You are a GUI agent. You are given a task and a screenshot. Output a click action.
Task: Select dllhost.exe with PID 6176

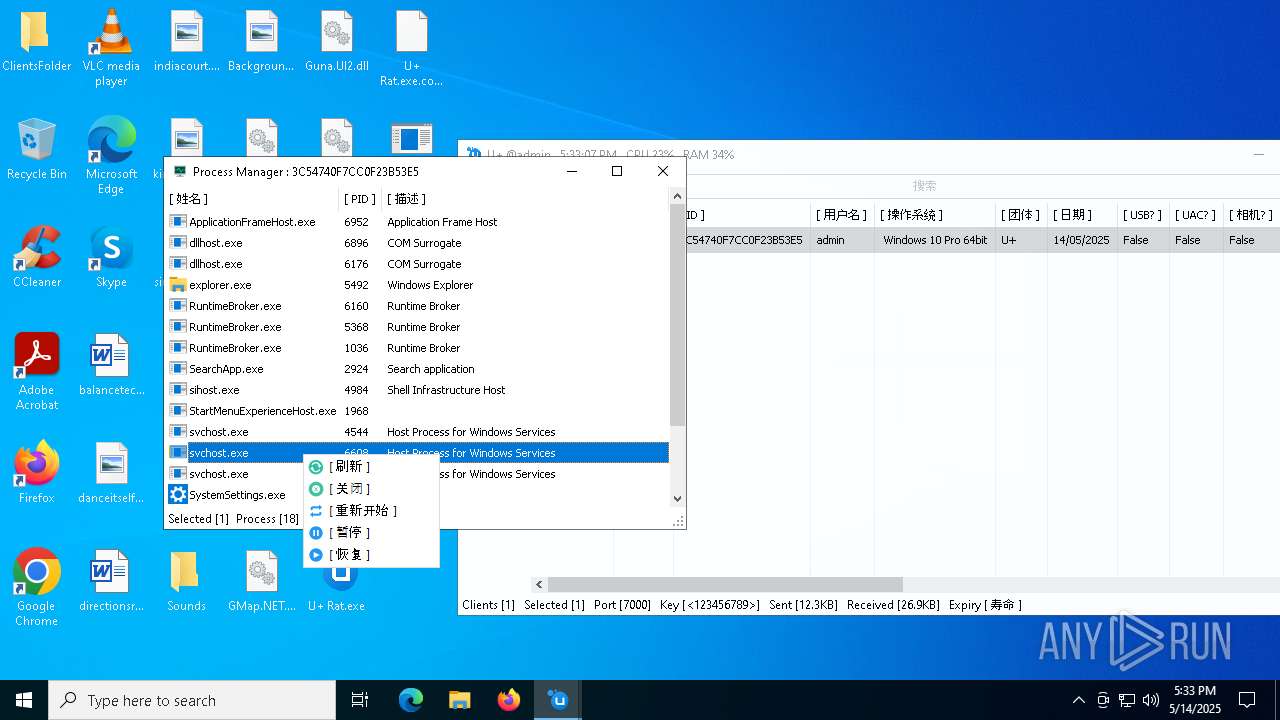pyautogui.click(x=418, y=264)
